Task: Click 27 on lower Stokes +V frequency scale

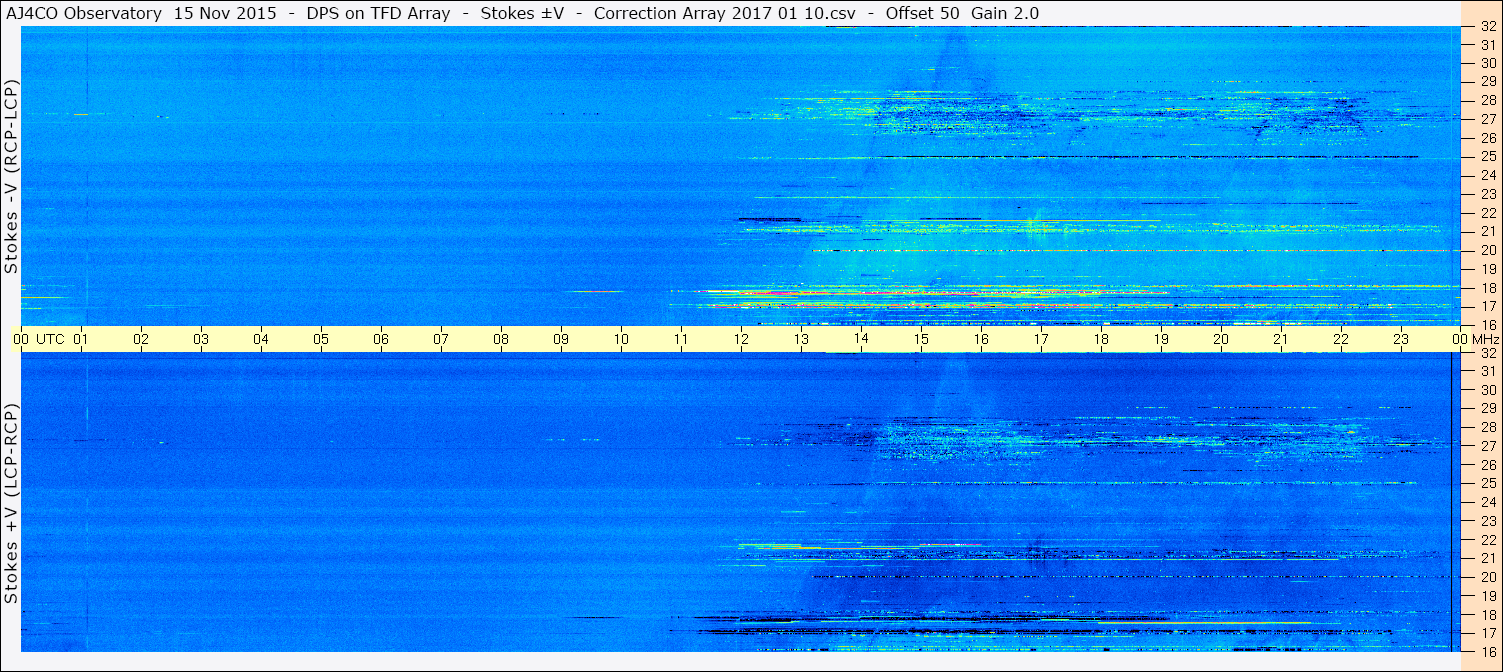Action: pyautogui.click(x=1487, y=446)
